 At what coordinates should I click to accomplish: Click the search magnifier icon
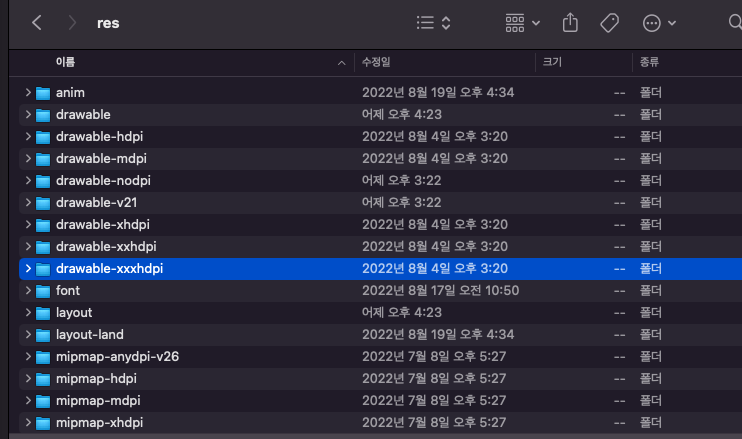(735, 22)
